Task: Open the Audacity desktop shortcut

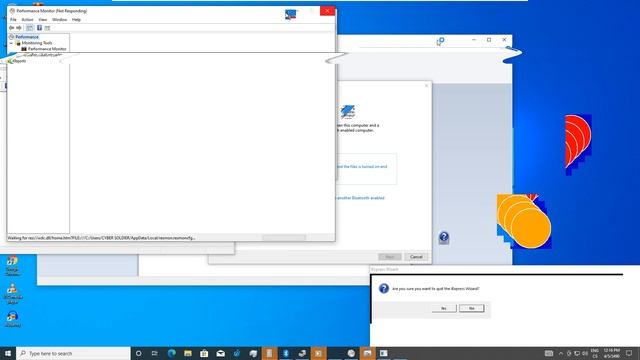Action: click(12, 319)
